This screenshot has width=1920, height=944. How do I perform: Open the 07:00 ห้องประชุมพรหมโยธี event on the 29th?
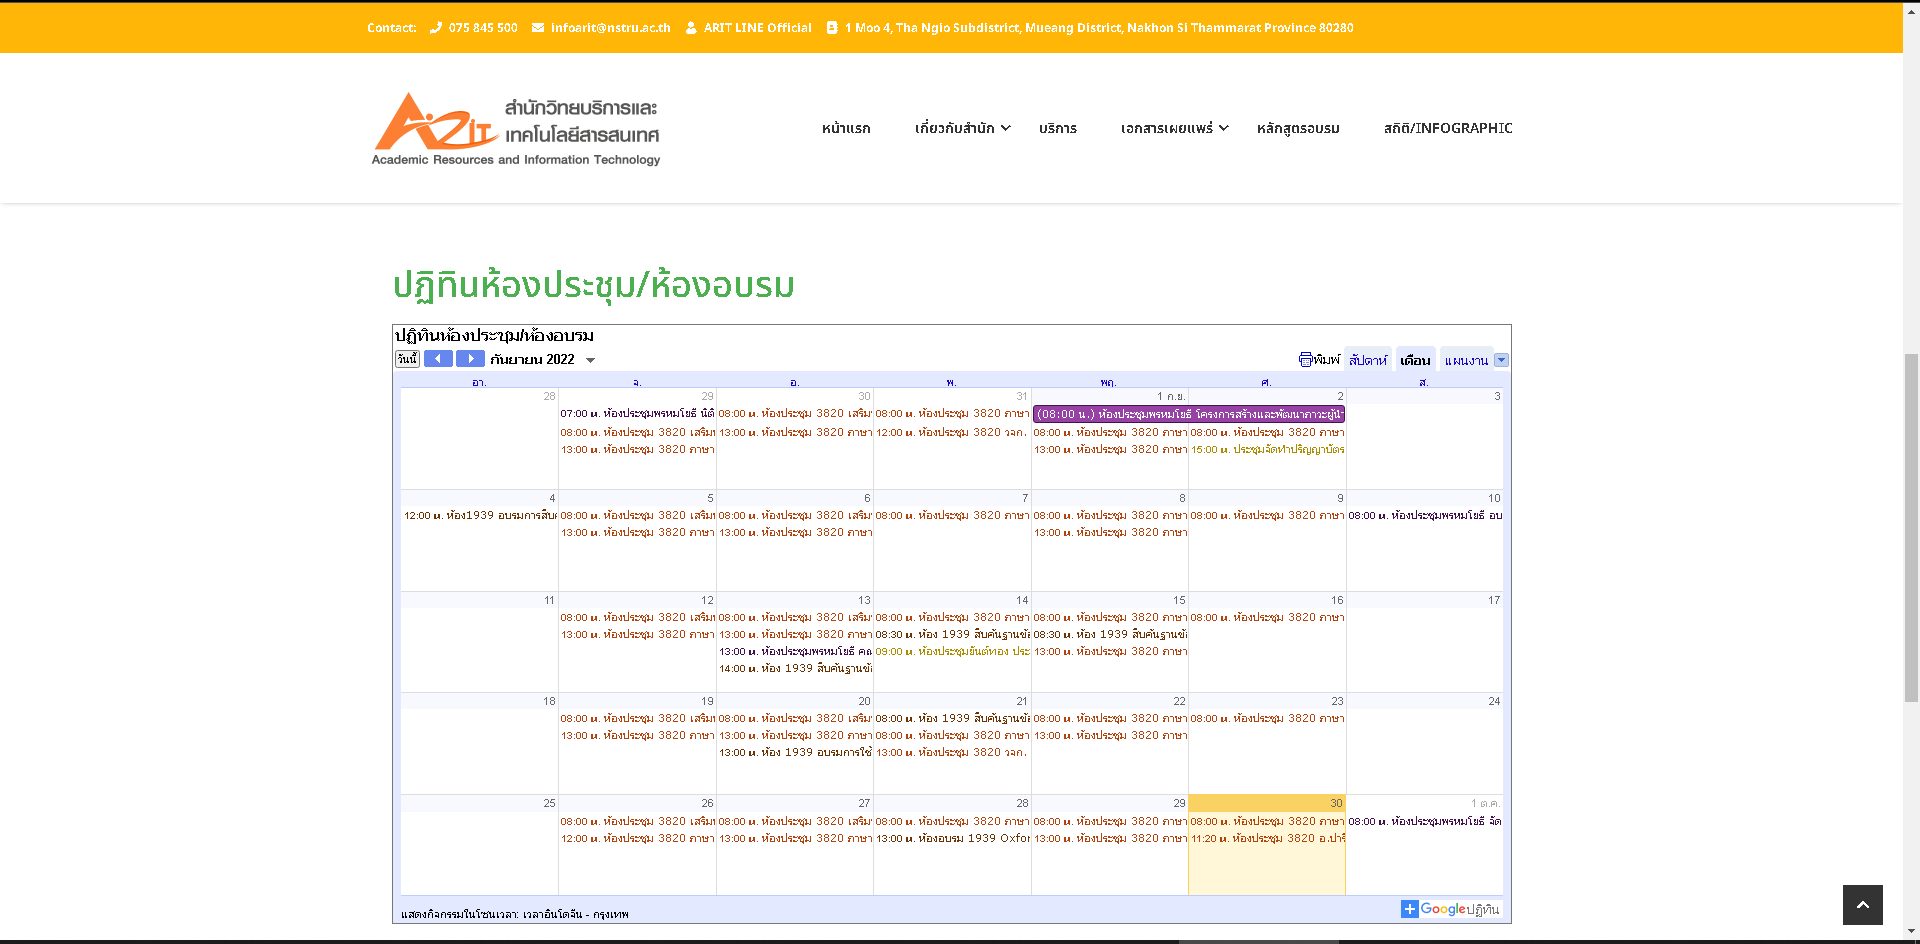point(637,414)
